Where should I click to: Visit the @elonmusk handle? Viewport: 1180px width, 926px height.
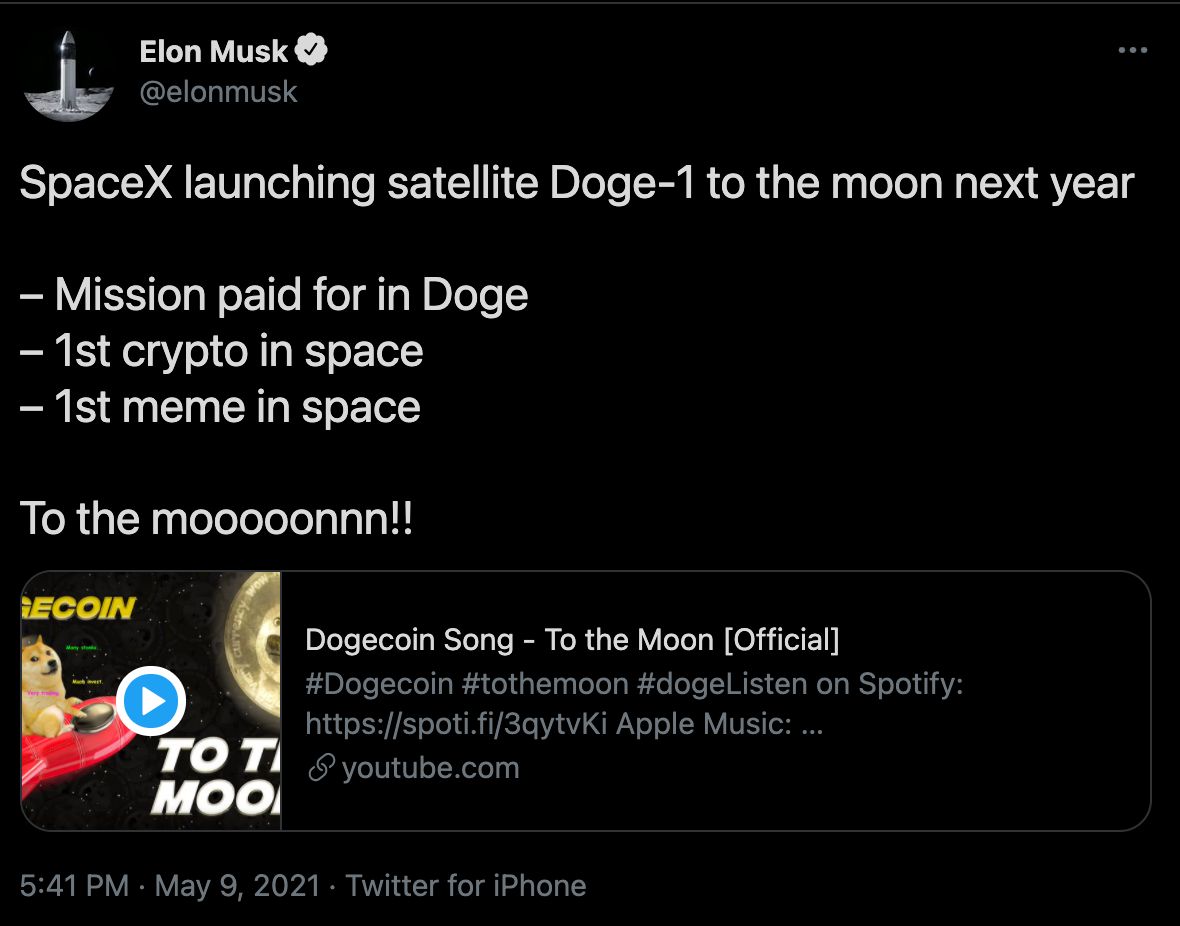(x=218, y=92)
